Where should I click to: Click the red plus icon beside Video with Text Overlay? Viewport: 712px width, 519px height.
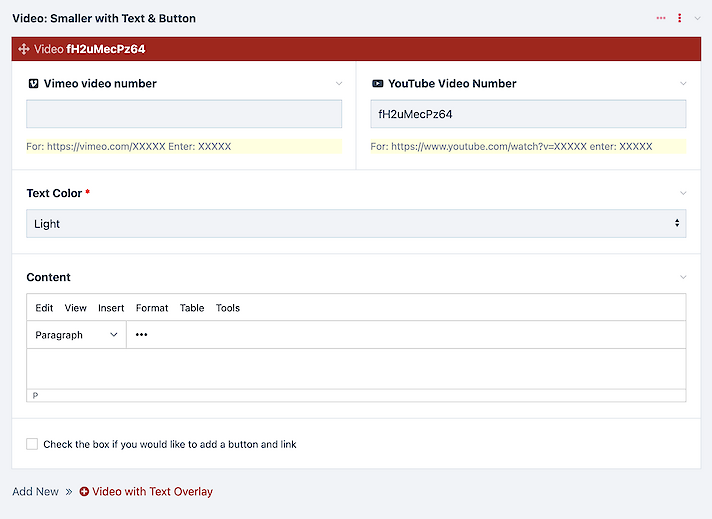(84, 491)
